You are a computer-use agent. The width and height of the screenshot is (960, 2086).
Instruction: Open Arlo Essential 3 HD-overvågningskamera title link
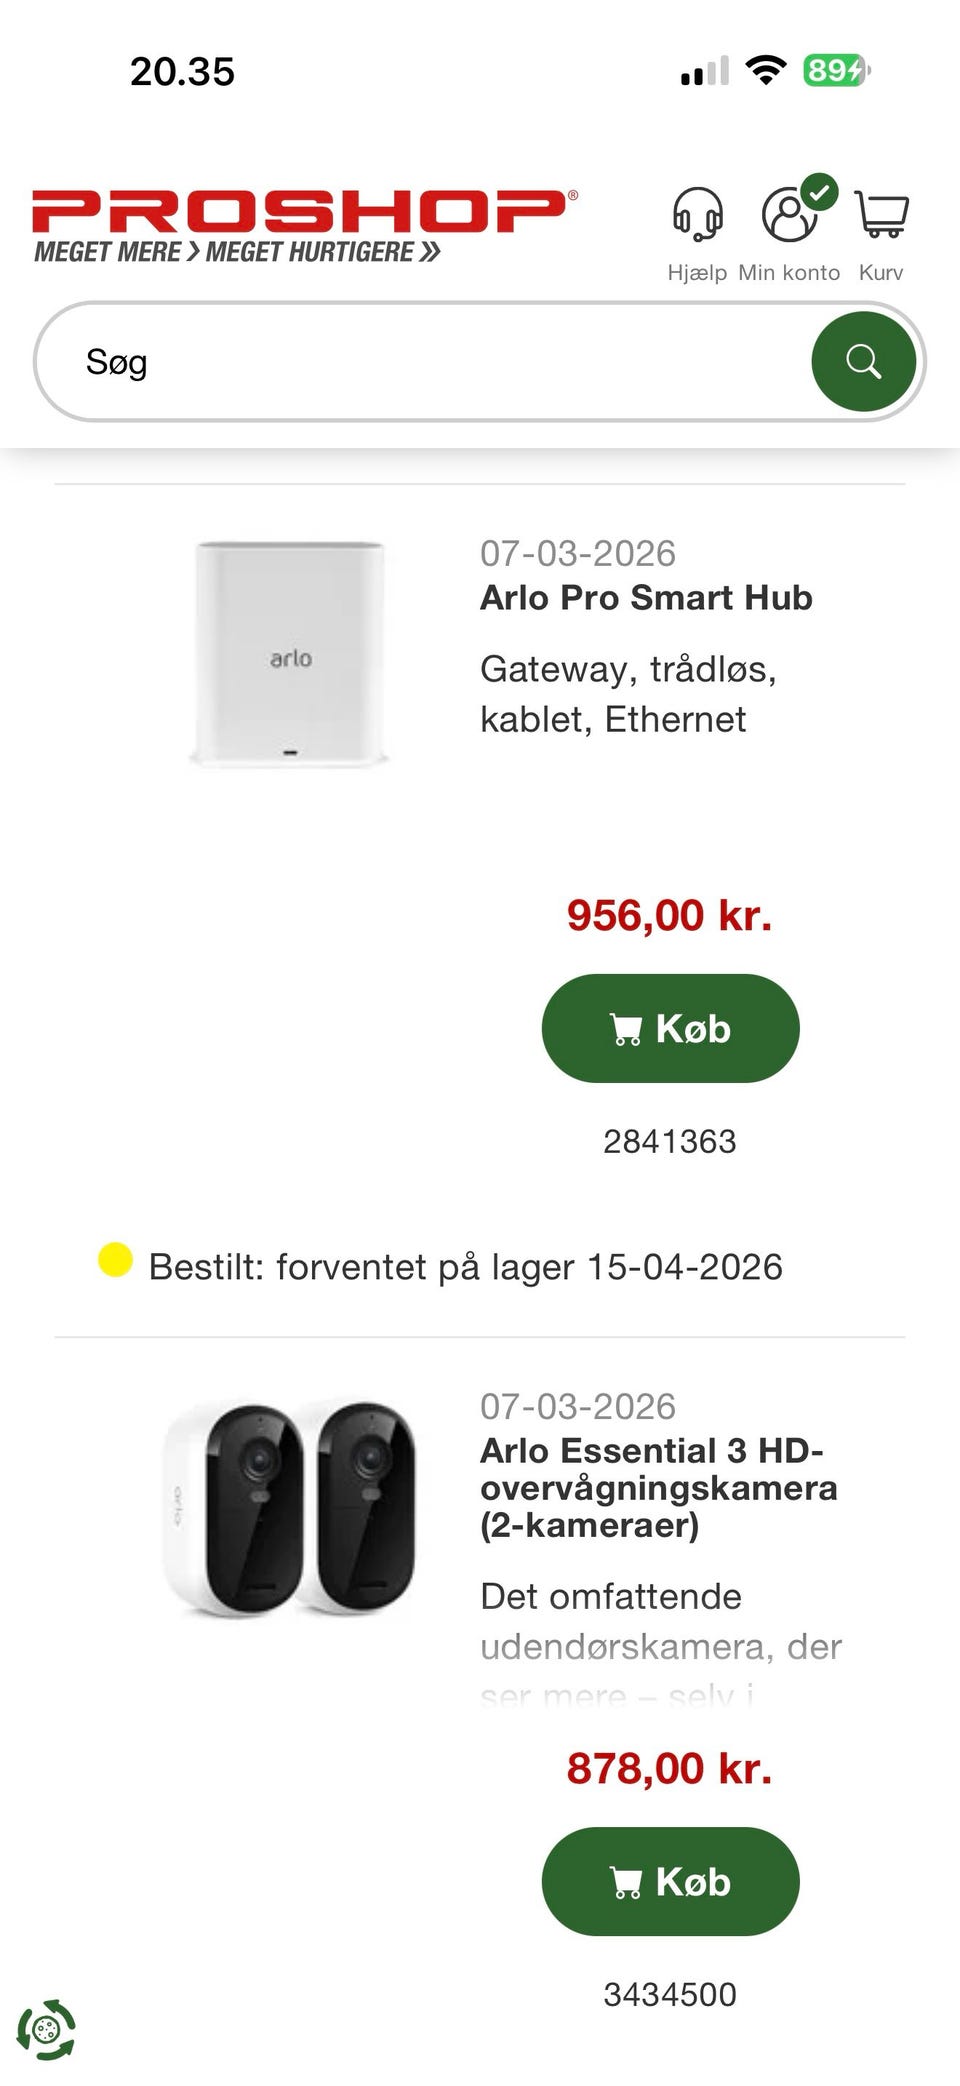[658, 1487]
